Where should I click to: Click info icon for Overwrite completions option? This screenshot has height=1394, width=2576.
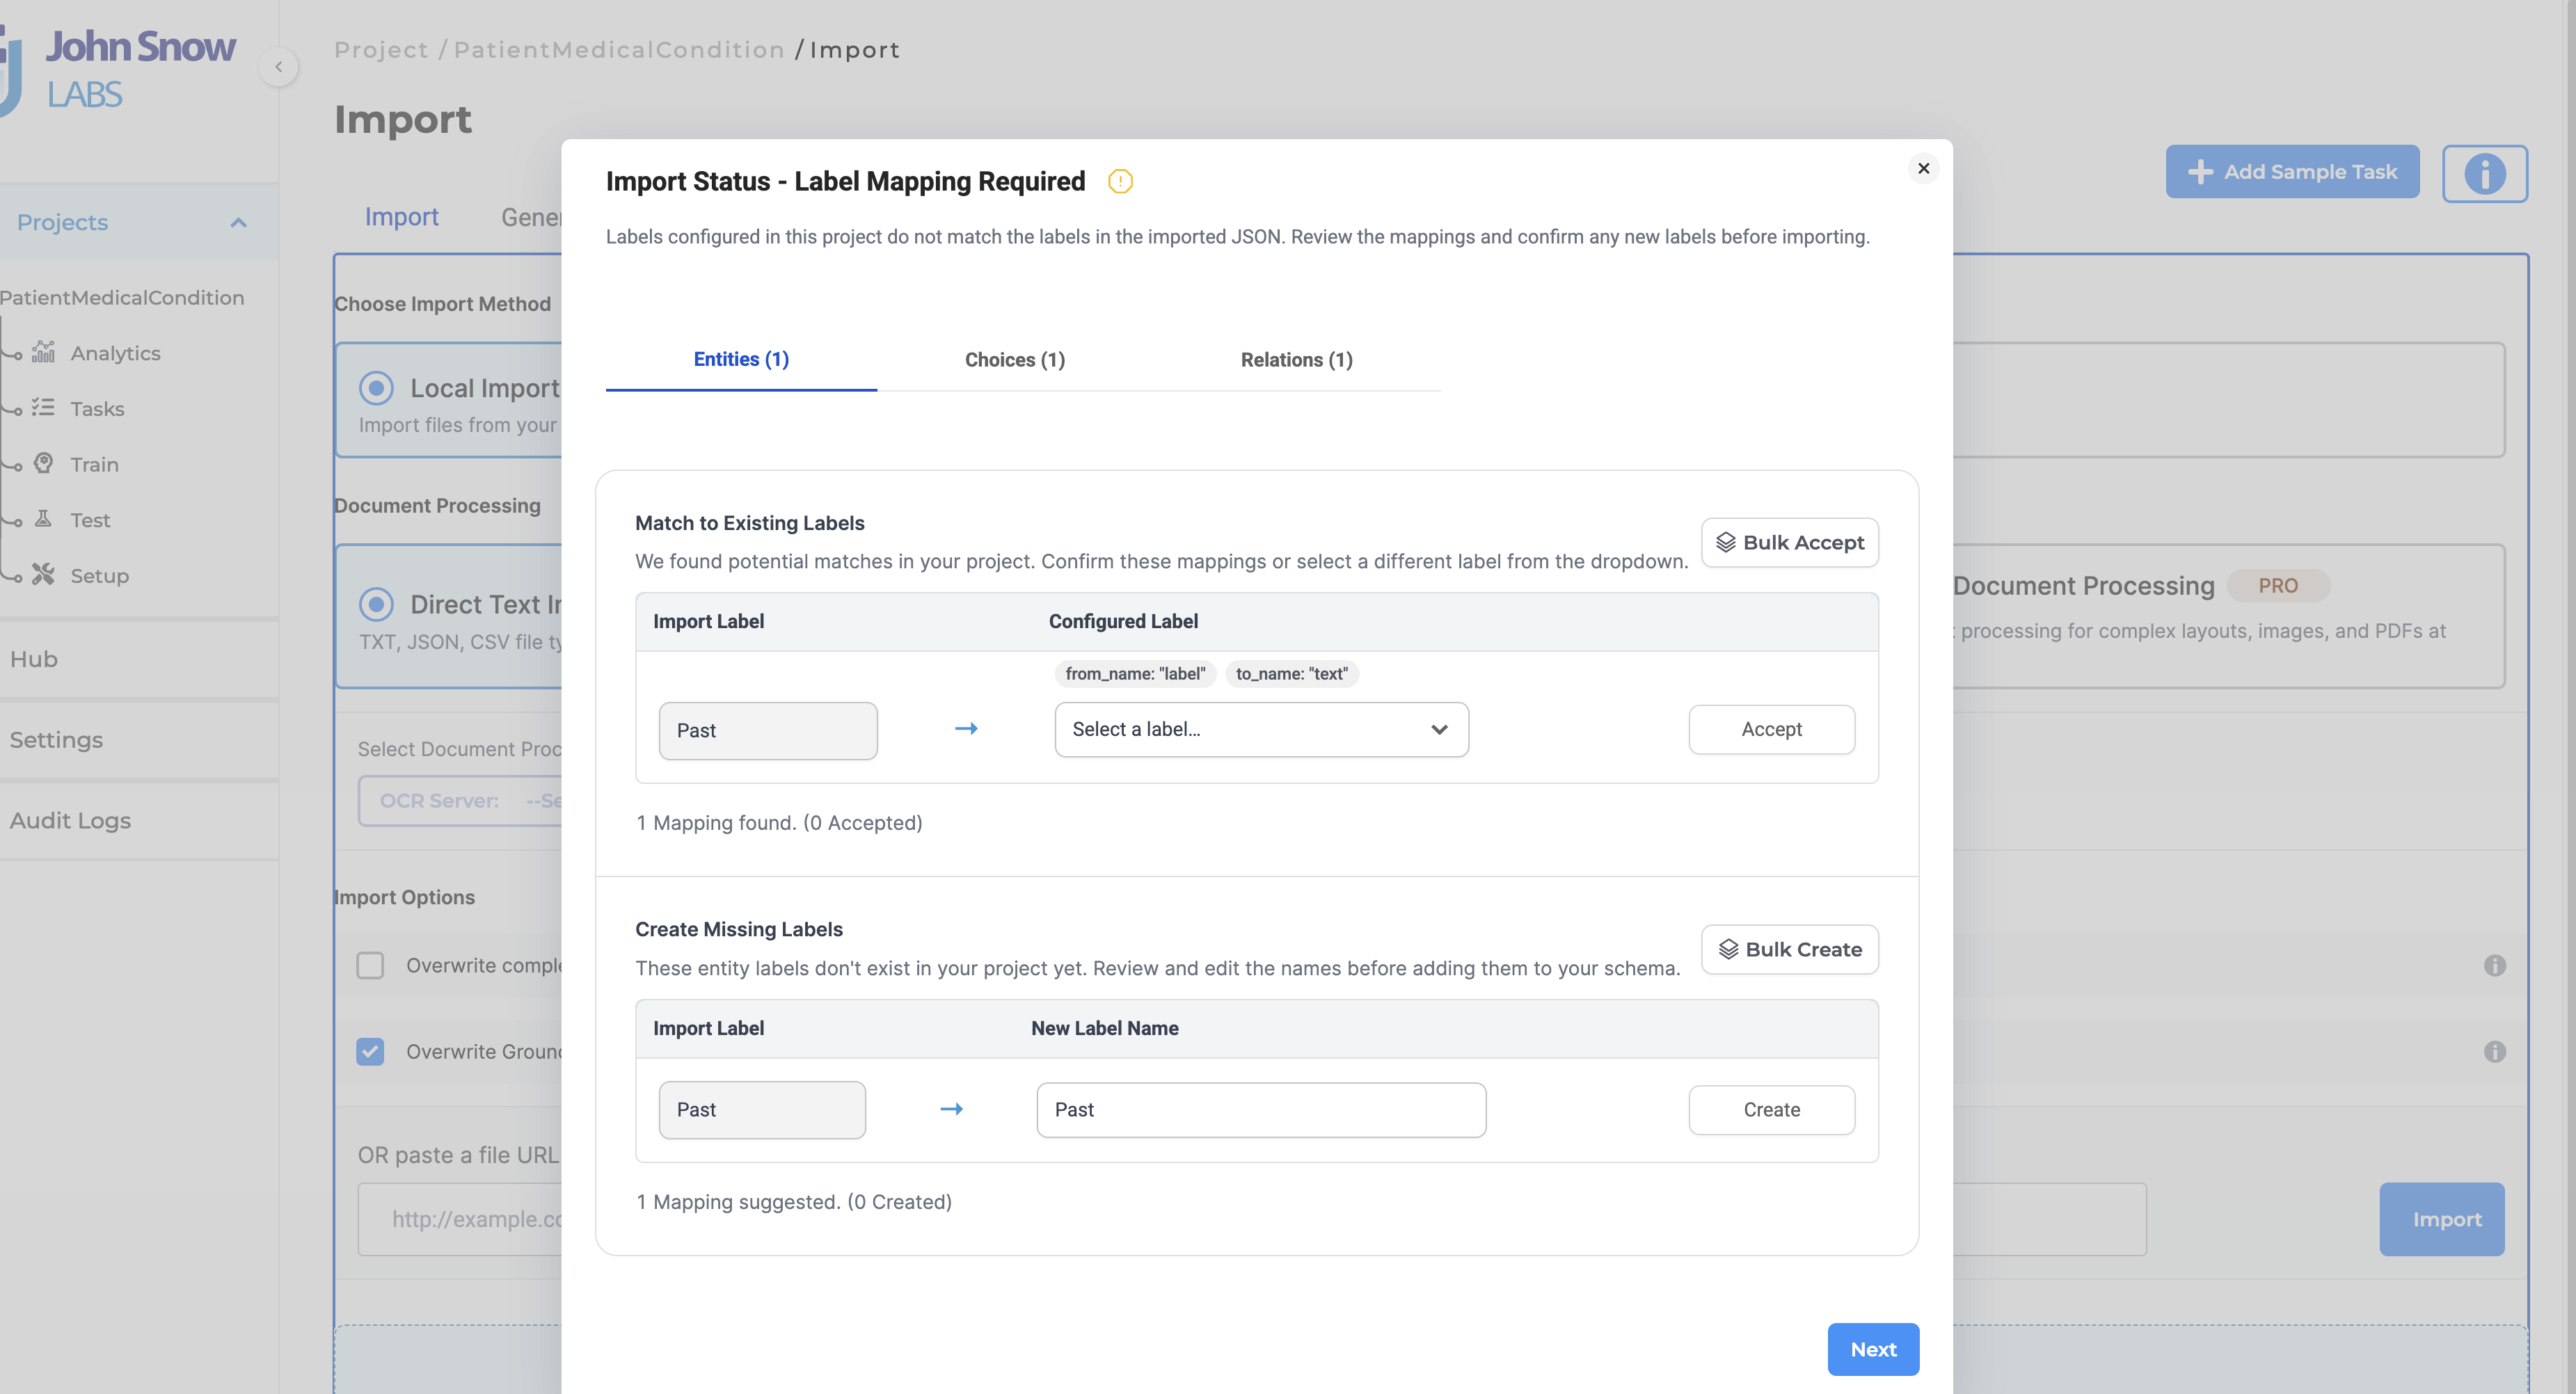click(x=2494, y=965)
